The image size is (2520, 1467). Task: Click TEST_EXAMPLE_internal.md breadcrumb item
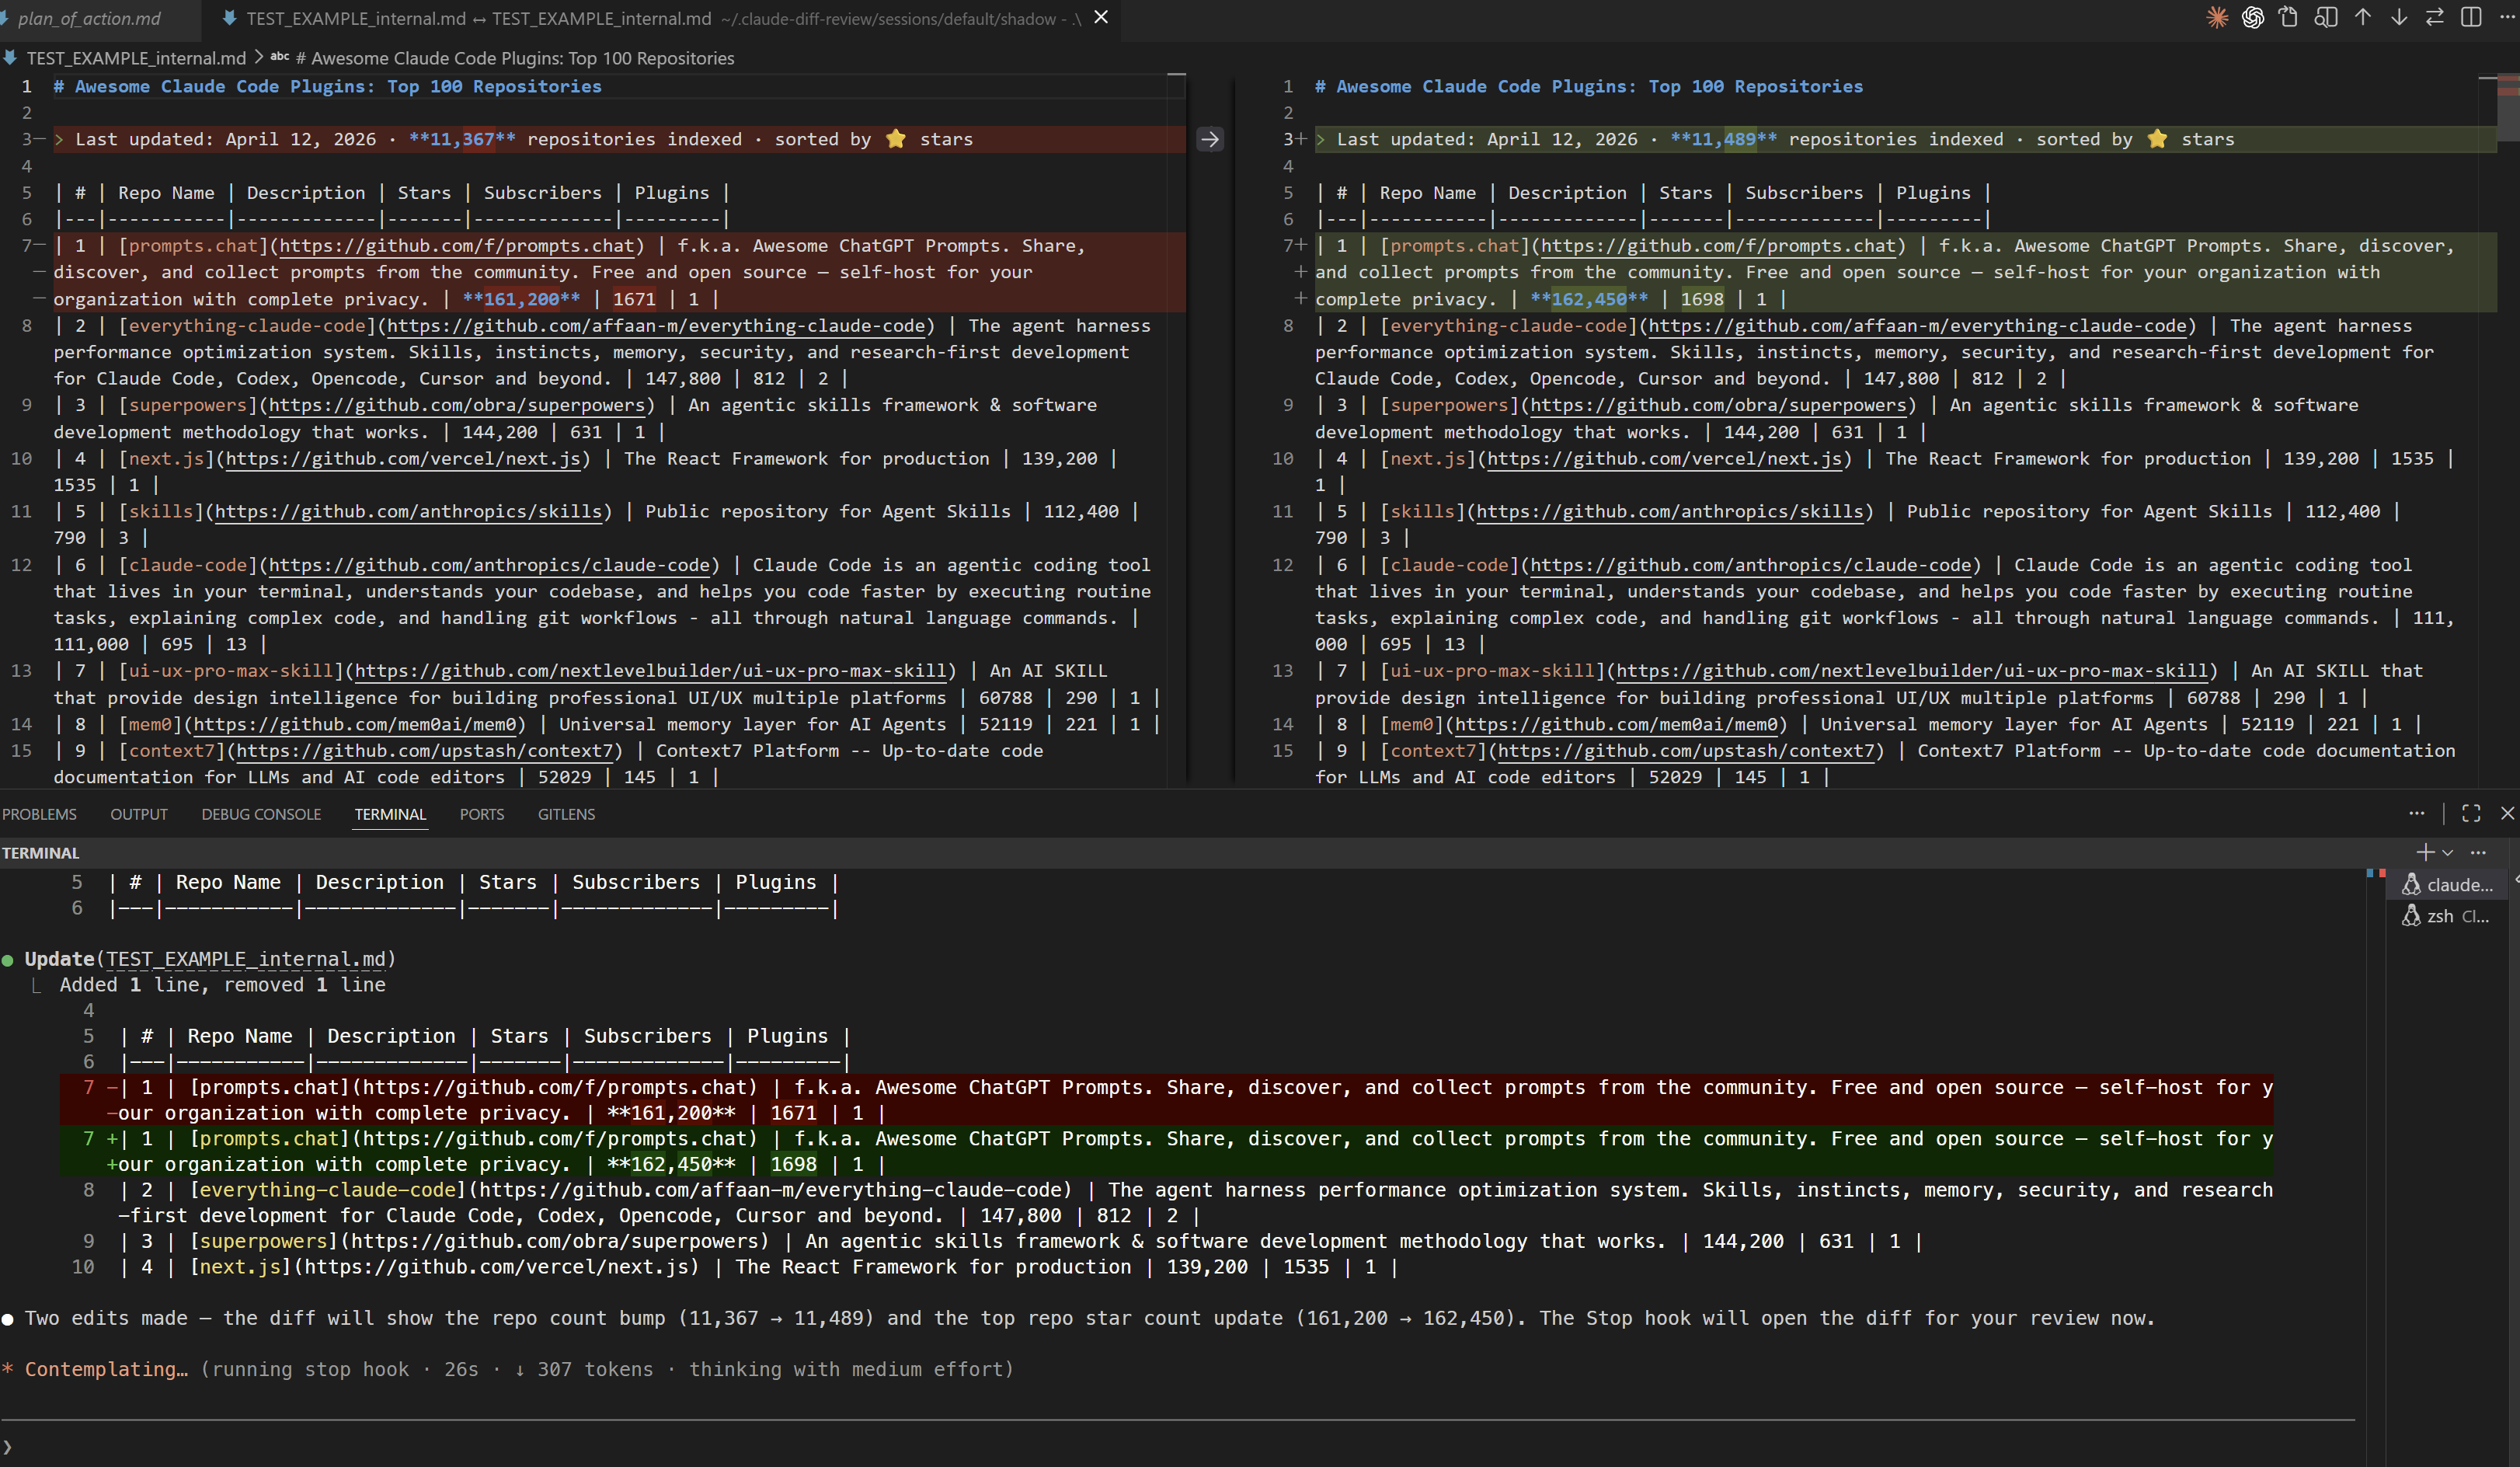(x=136, y=58)
